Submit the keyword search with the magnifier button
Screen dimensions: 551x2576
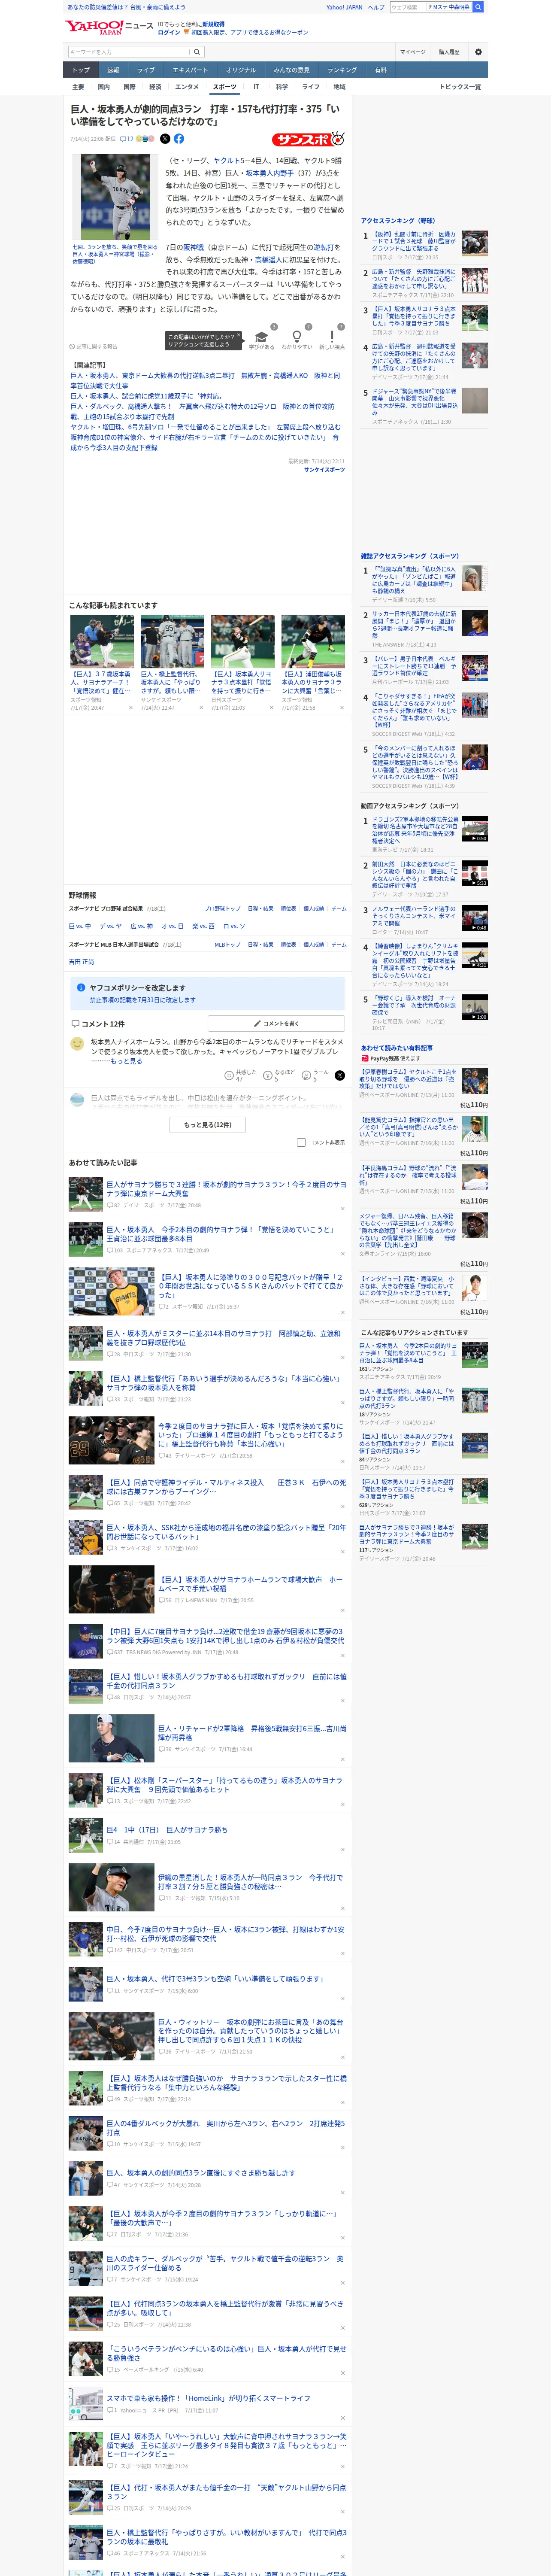pos(197,52)
